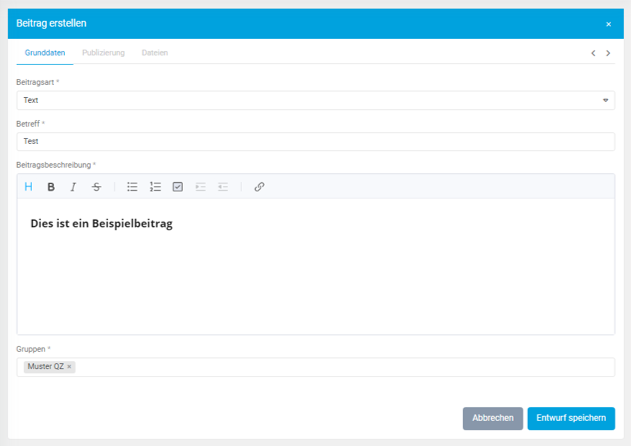This screenshot has width=631, height=446.
Task: Remove the Muster QZ group tag
Action: [x=69, y=367]
